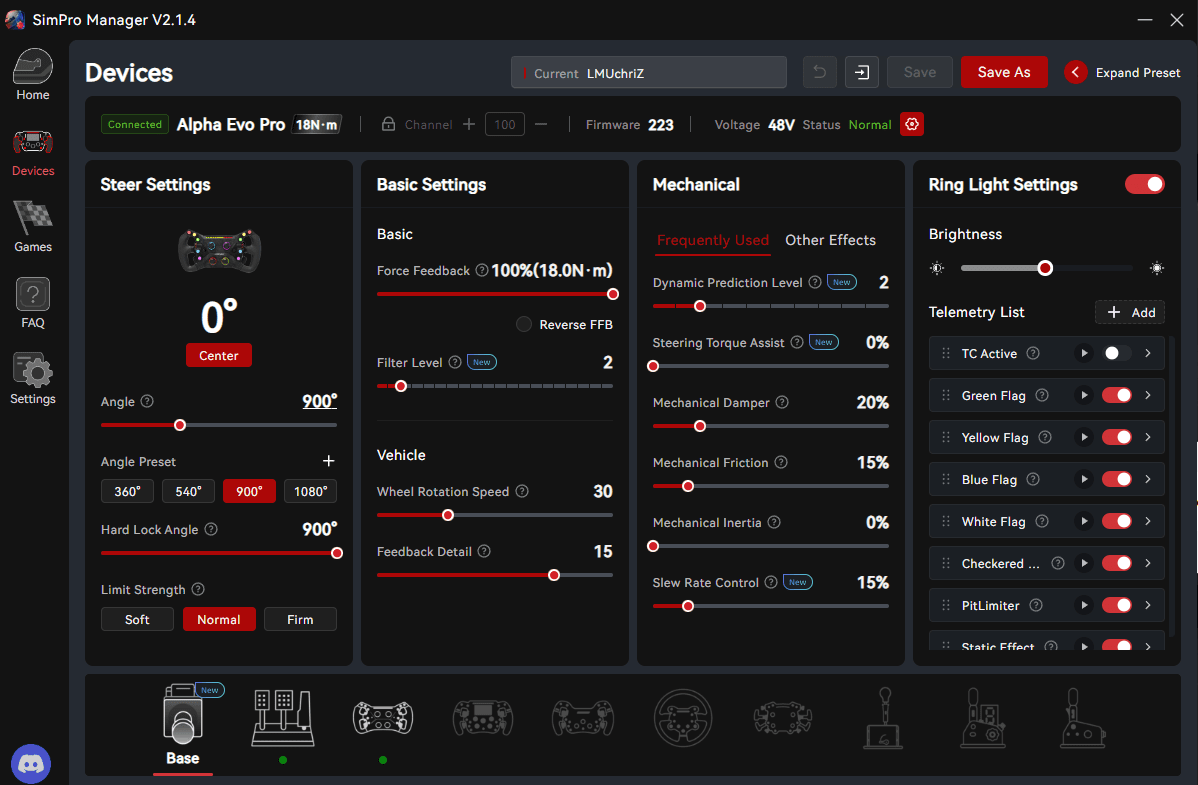Click the grayed Save button
This screenshot has height=785, width=1198.
[920, 73]
